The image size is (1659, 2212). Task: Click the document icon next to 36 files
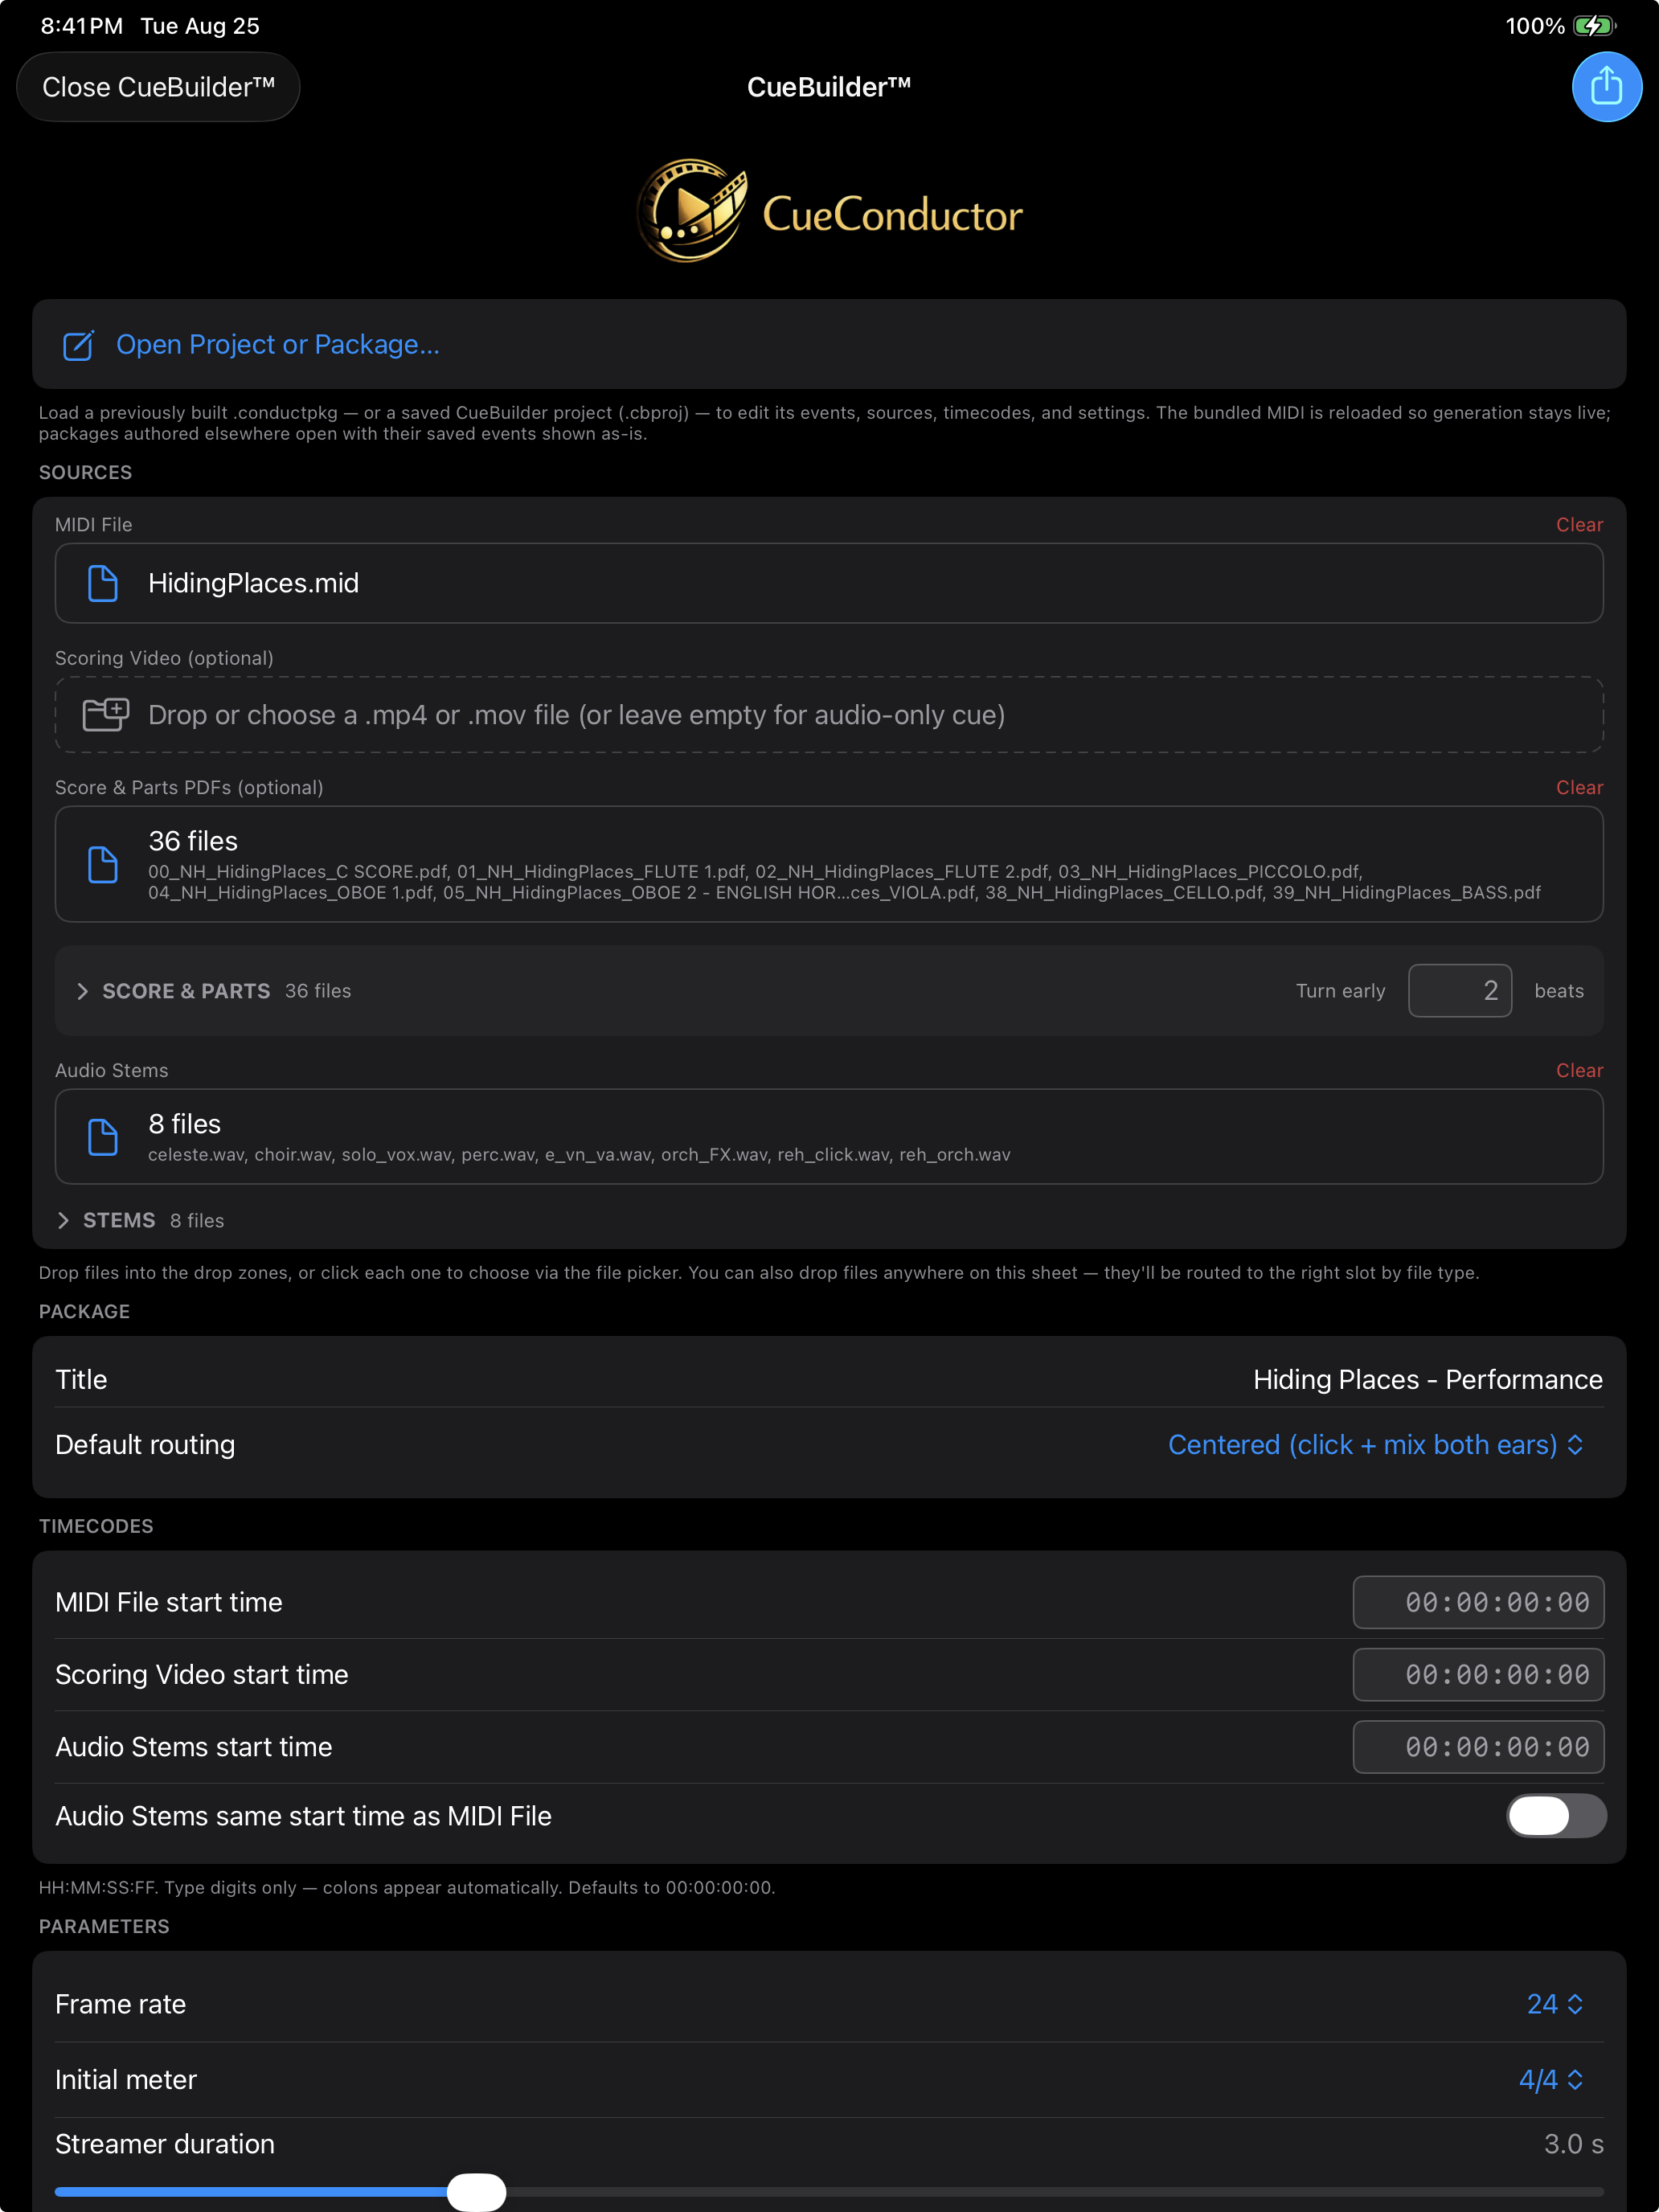(103, 864)
